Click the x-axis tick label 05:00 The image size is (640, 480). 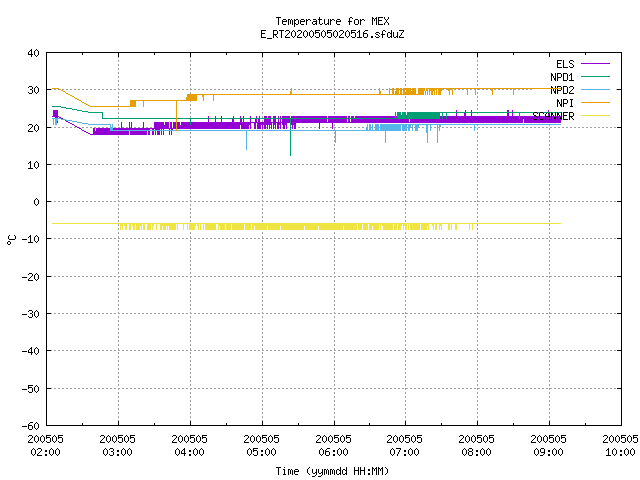pyautogui.click(x=261, y=452)
